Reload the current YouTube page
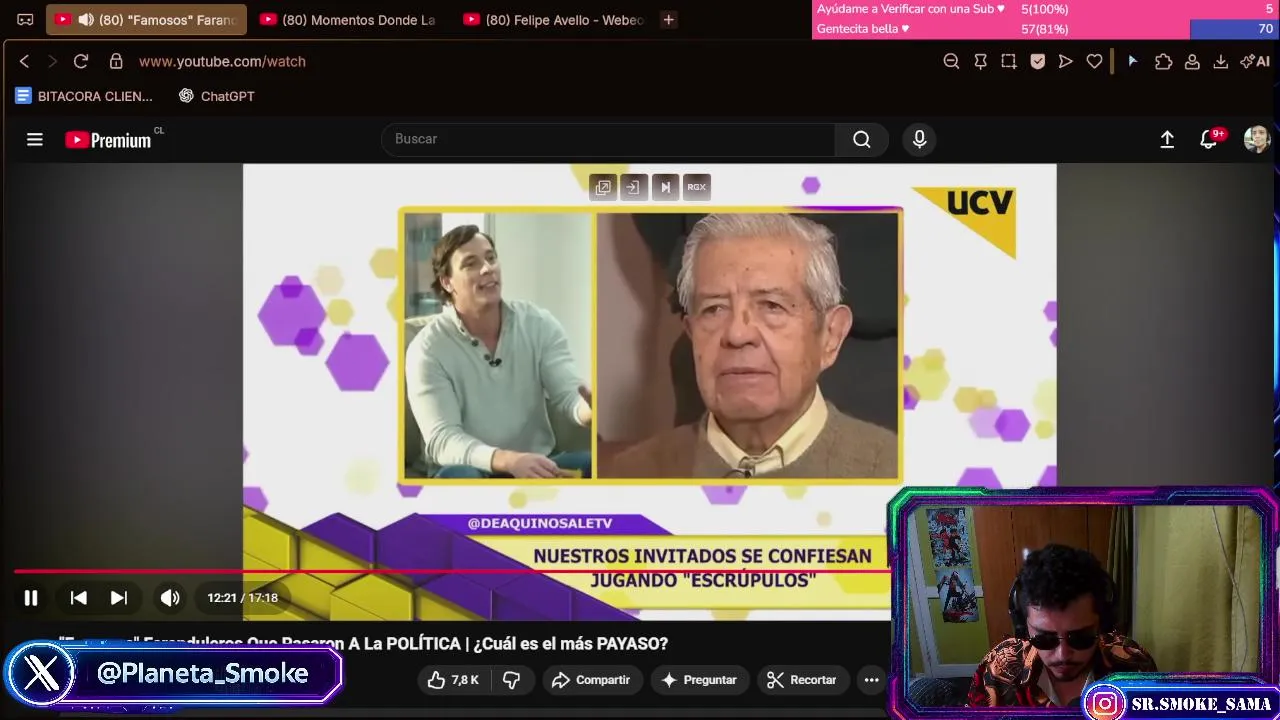Image resolution: width=1280 pixels, height=720 pixels. 81,61
